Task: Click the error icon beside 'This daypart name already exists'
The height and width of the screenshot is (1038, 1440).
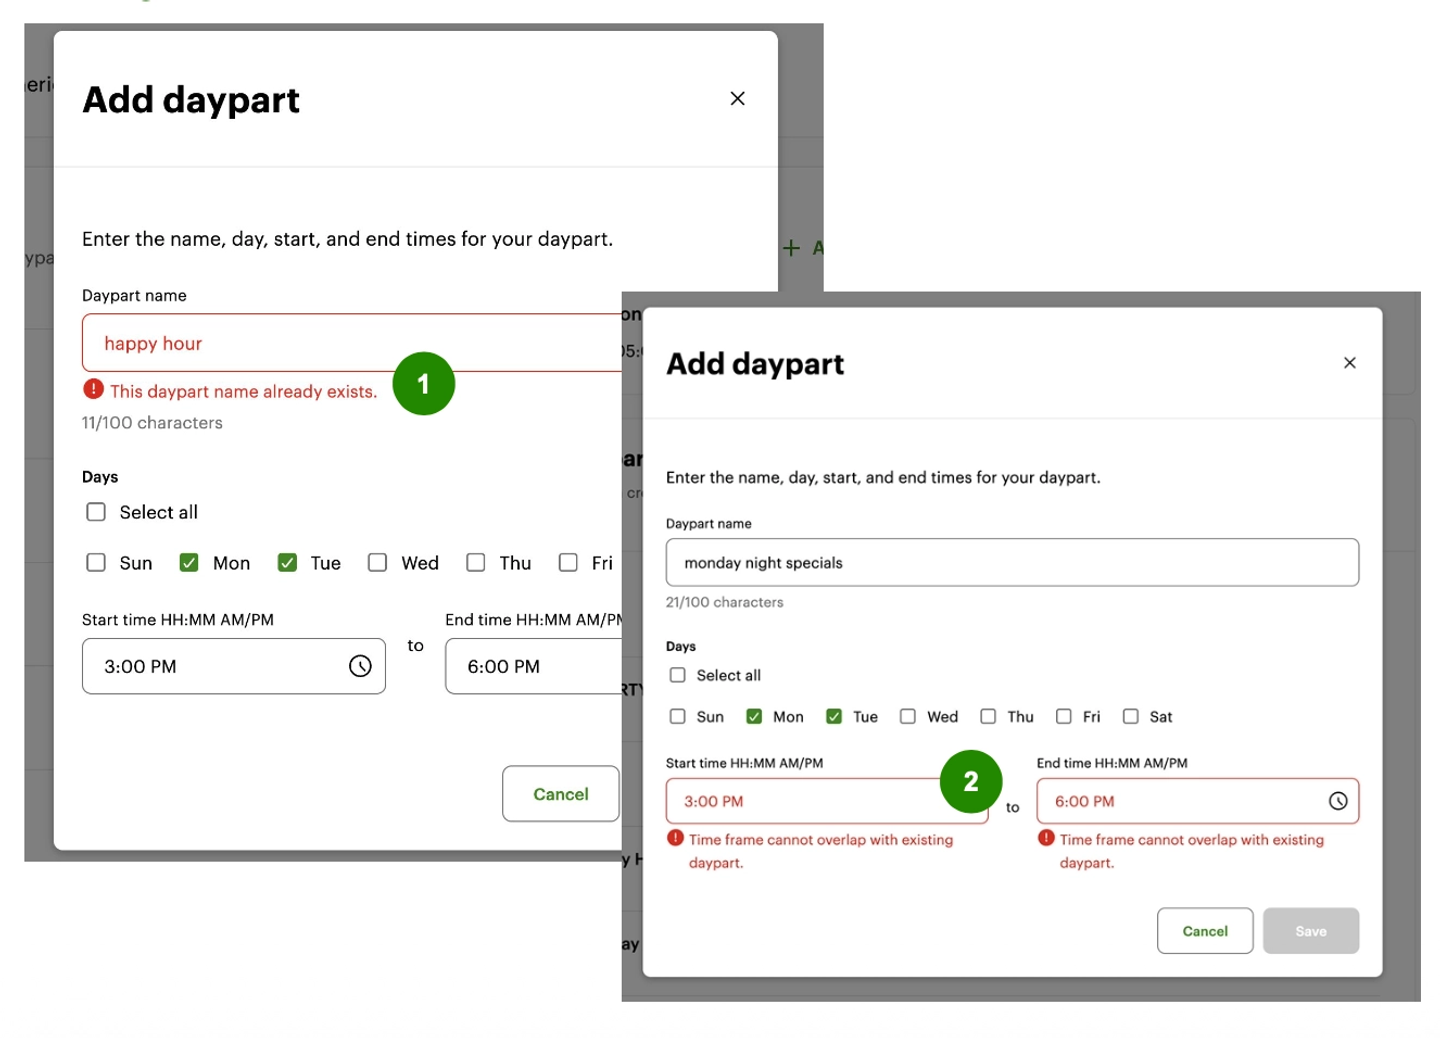Action: [x=94, y=390]
